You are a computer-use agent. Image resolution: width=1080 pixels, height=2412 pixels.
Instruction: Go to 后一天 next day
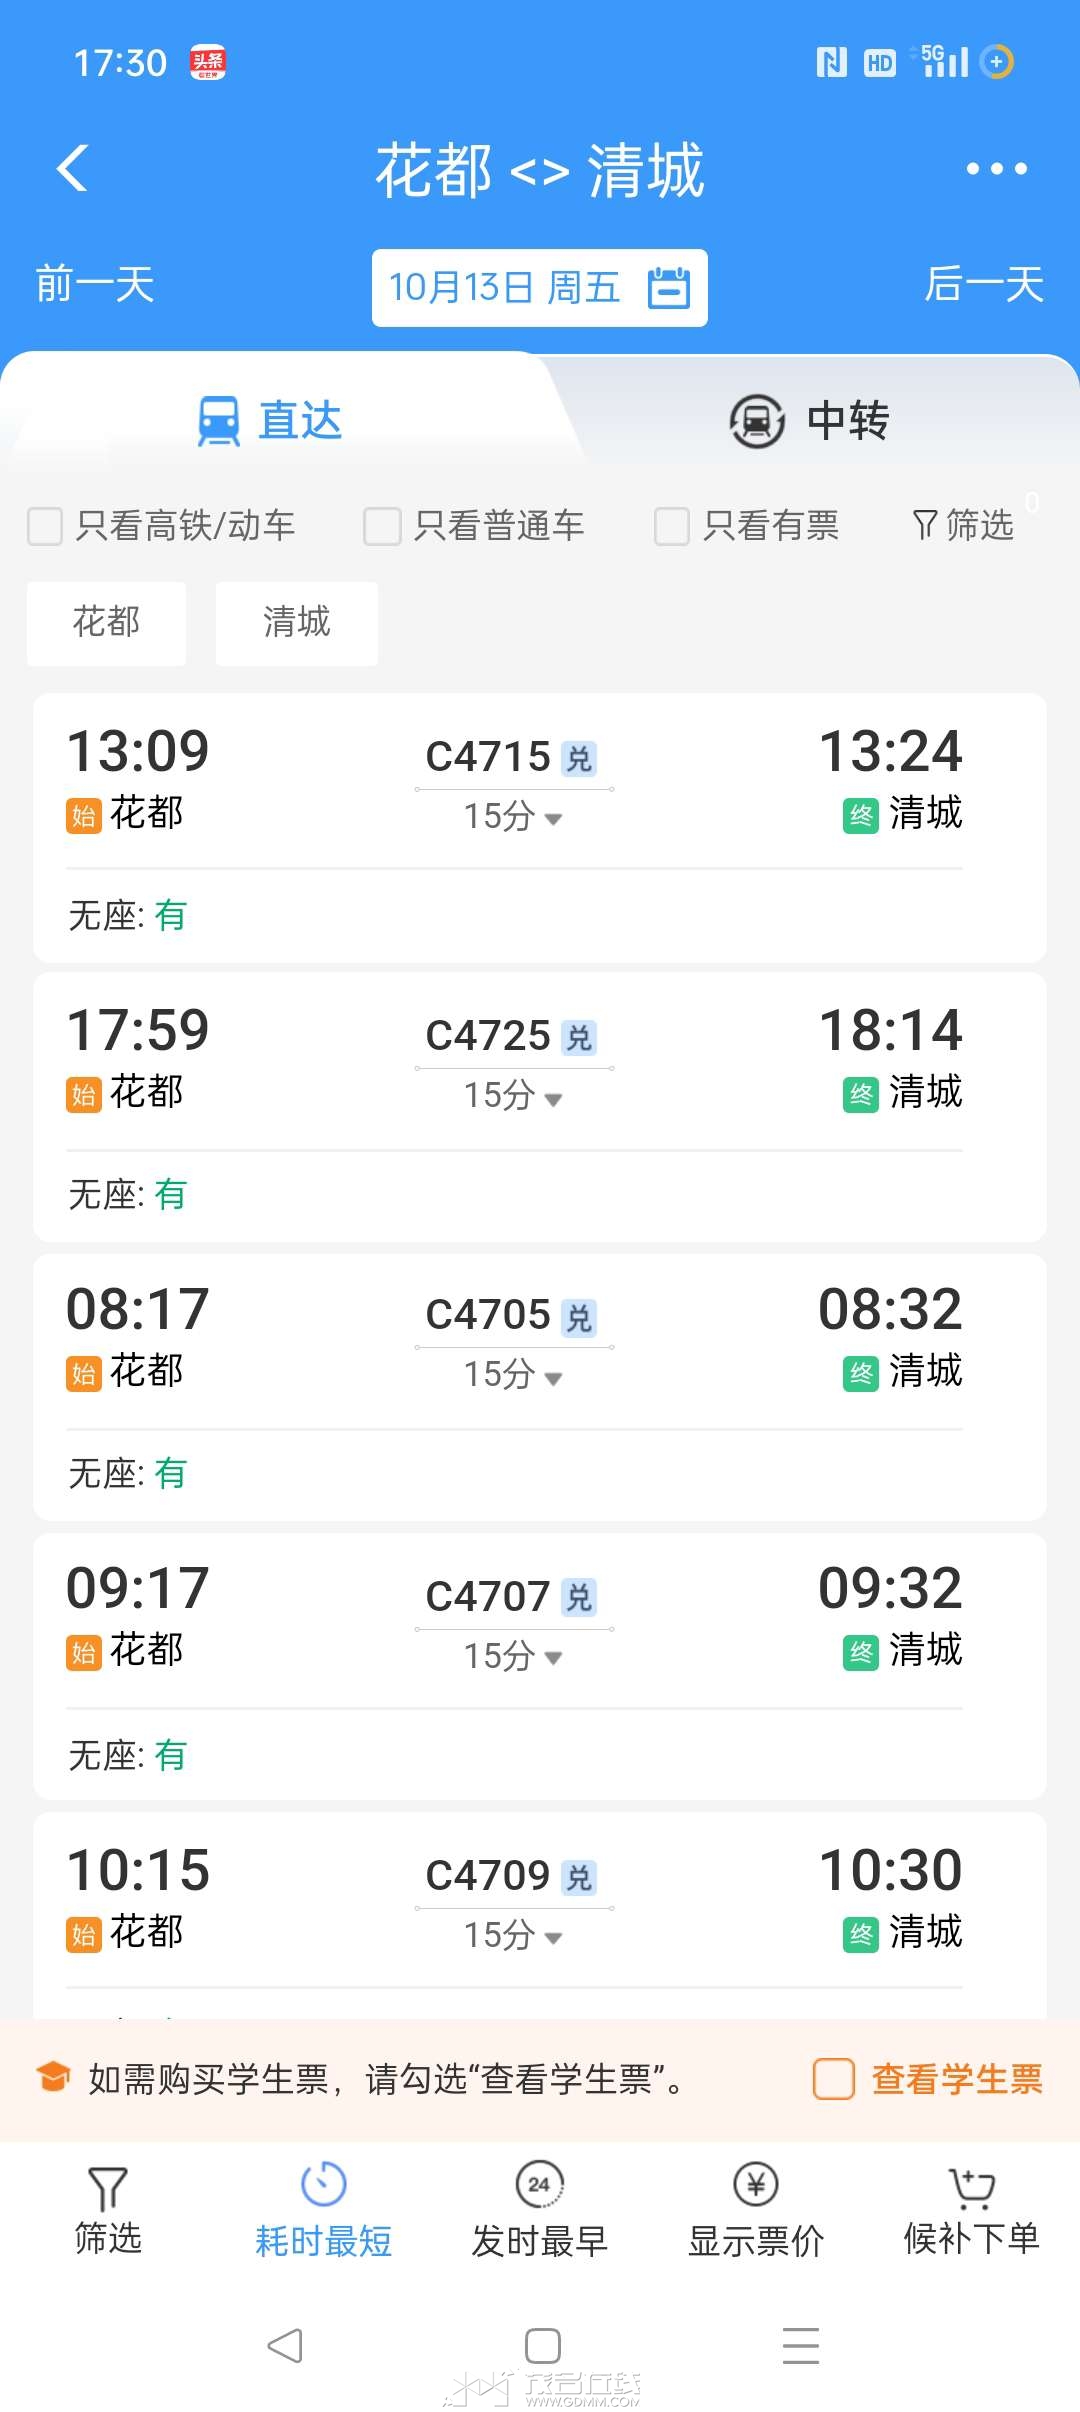[984, 285]
